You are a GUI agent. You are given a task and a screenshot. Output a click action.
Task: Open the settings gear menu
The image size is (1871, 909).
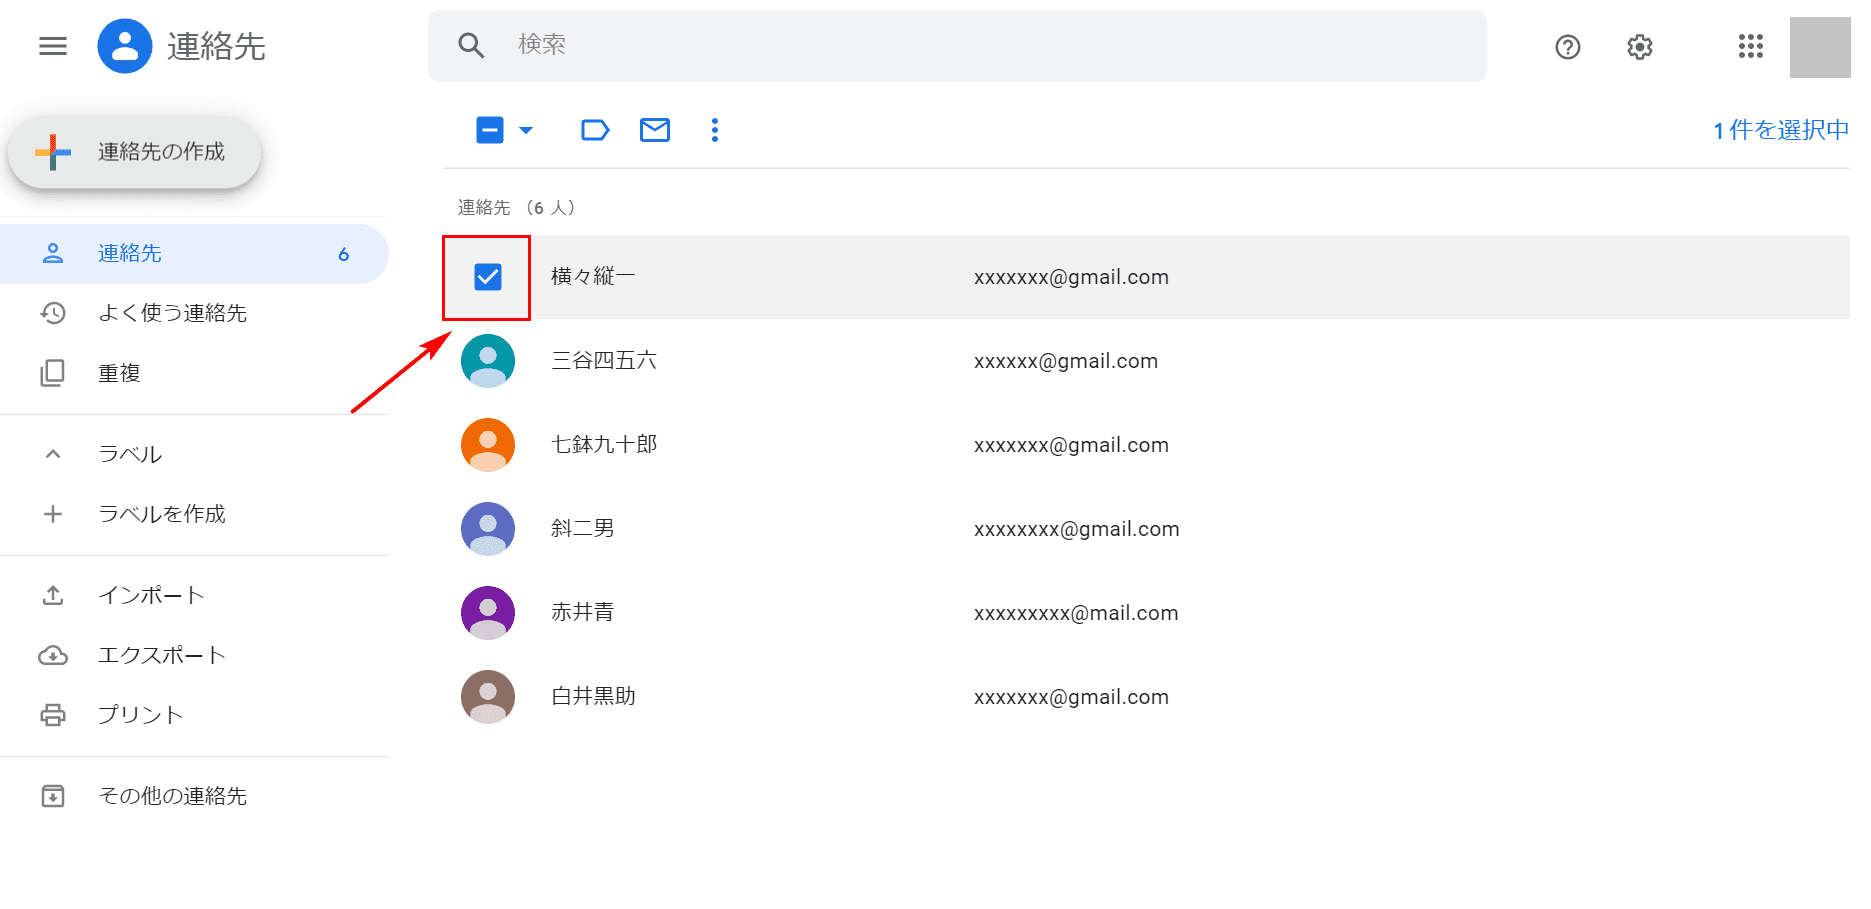coord(1640,47)
